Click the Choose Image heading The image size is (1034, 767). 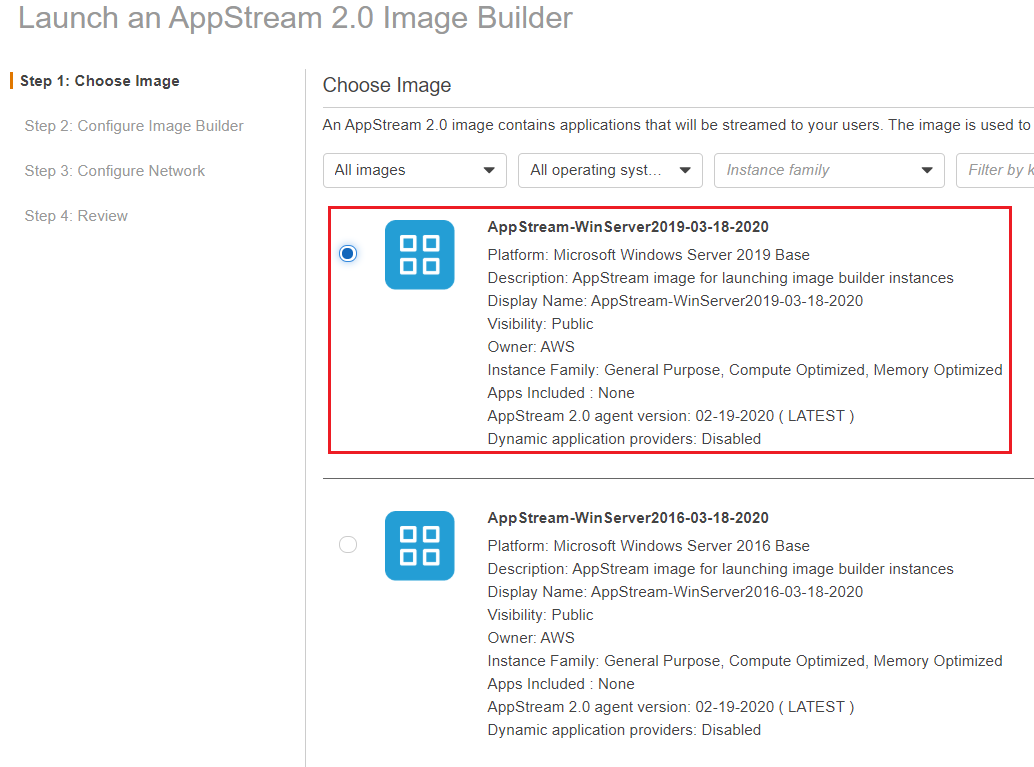tap(387, 85)
